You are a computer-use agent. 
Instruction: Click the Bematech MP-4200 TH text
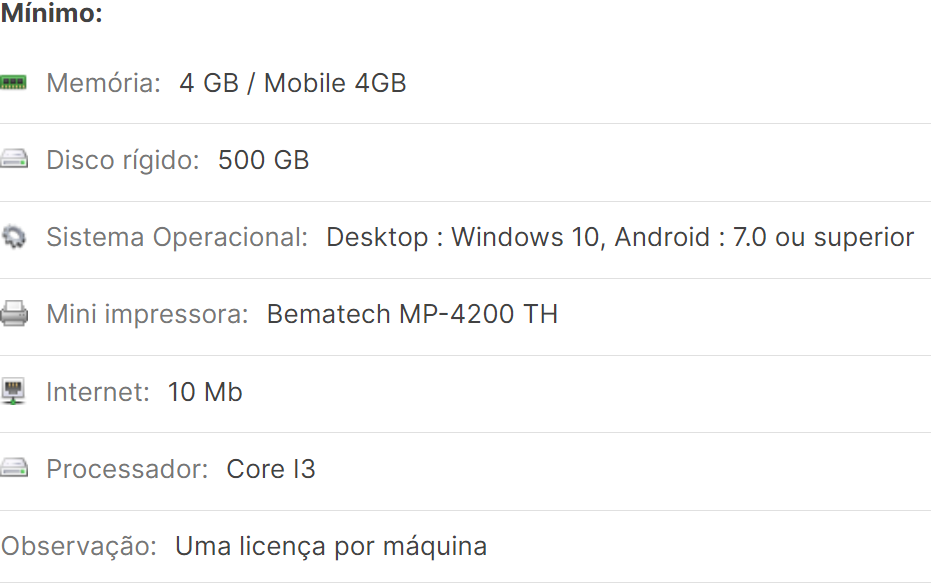(412, 314)
